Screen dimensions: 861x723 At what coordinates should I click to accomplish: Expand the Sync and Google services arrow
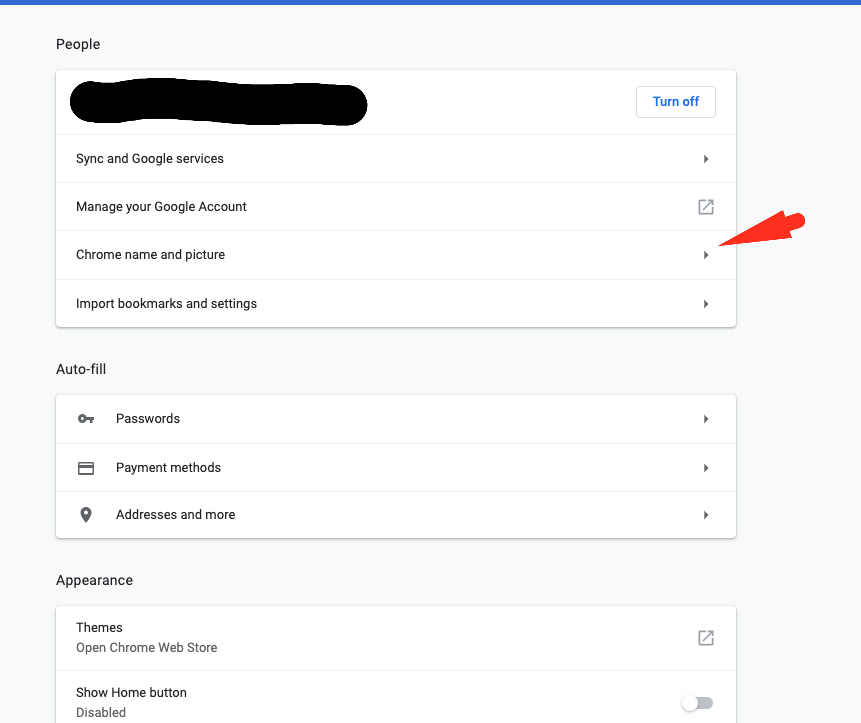(705, 159)
